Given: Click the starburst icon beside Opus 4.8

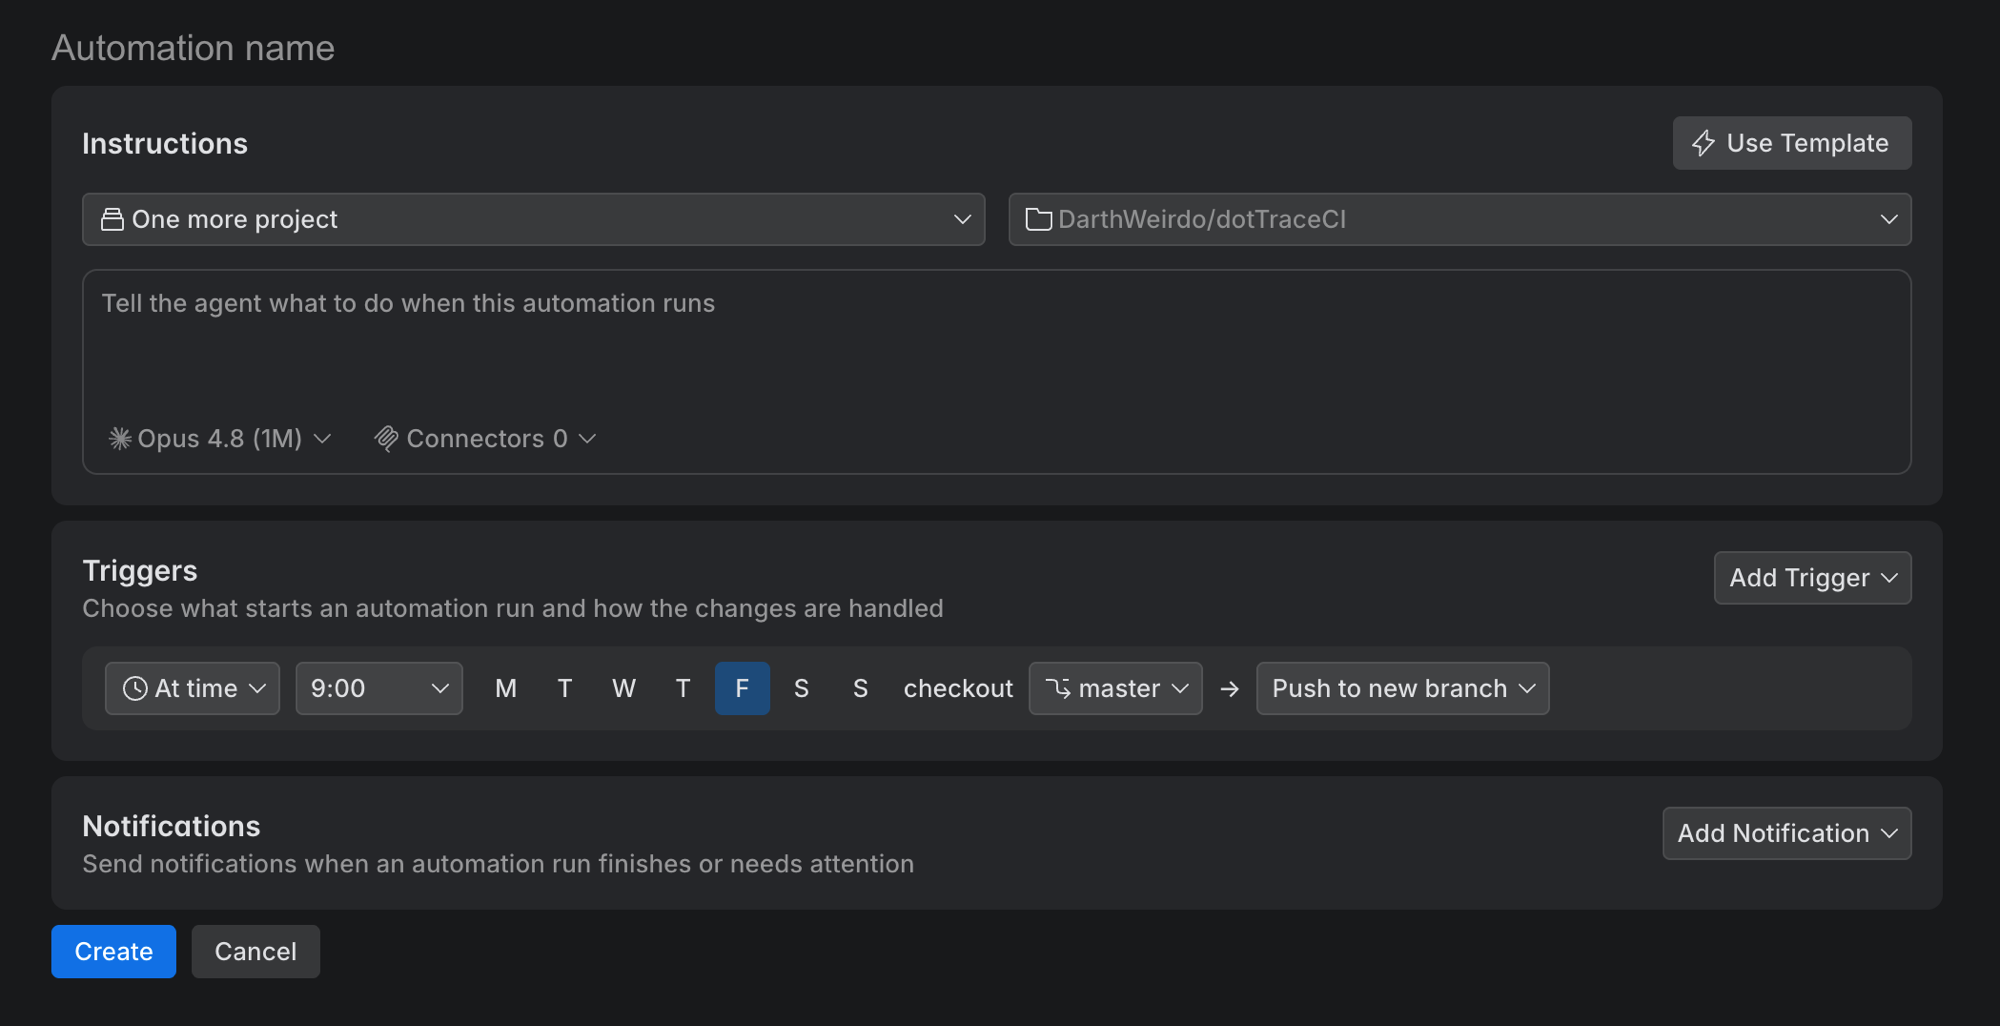Looking at the screenshot, I should point(120,438).
